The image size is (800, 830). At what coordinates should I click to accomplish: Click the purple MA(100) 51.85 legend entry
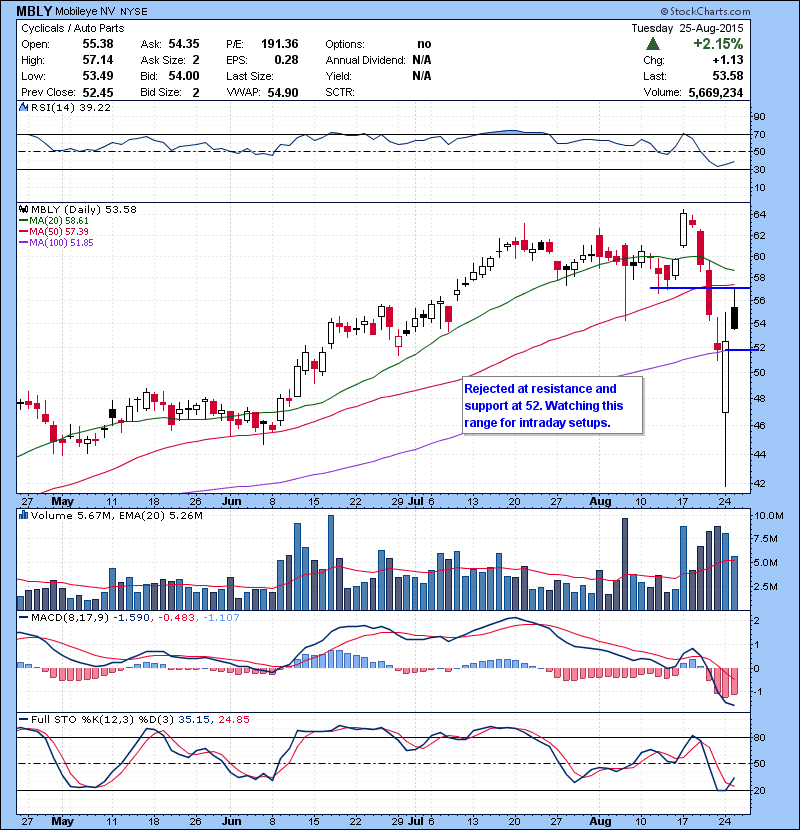point(56,243)
